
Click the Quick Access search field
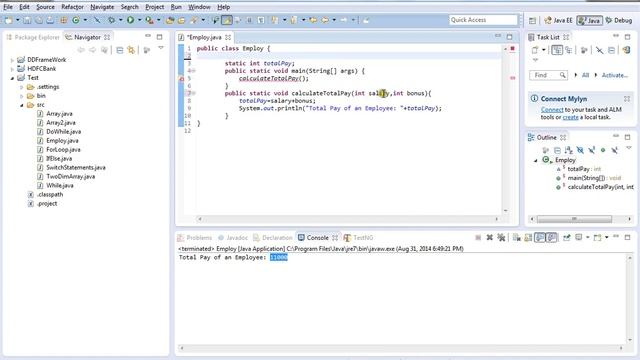tap(483, 20)
